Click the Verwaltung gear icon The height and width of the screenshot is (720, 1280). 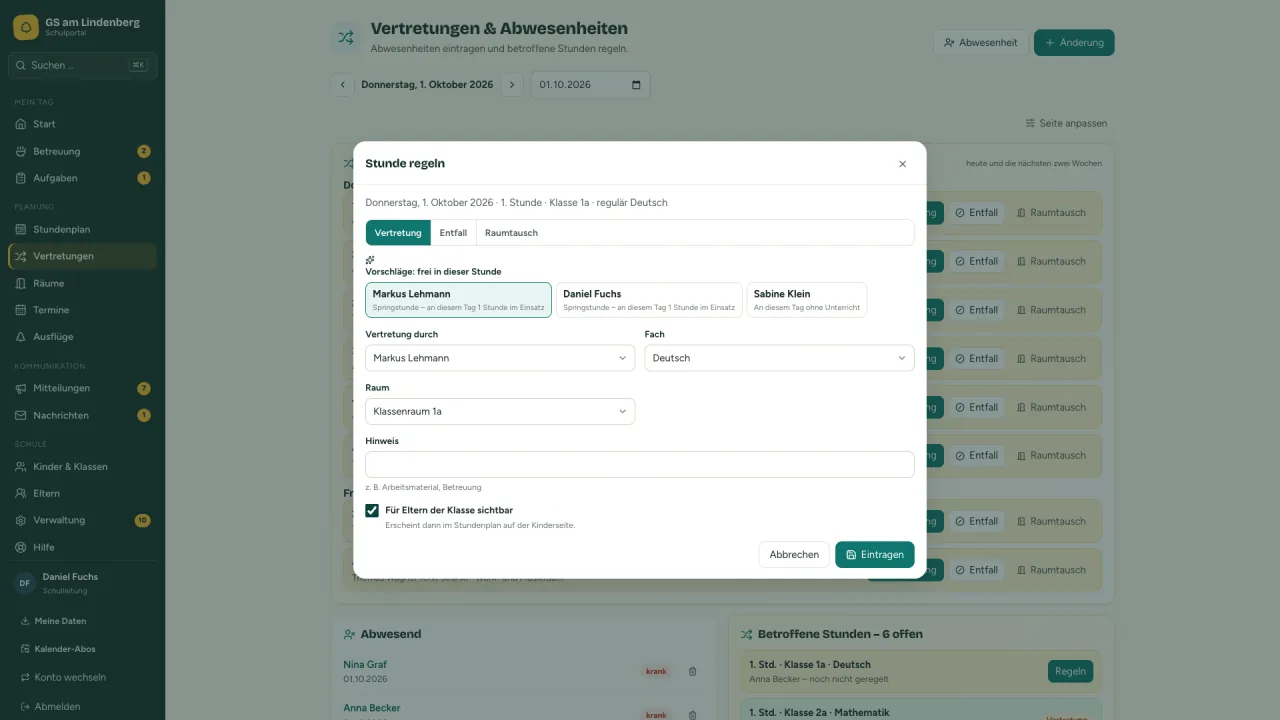click(21, 520)
